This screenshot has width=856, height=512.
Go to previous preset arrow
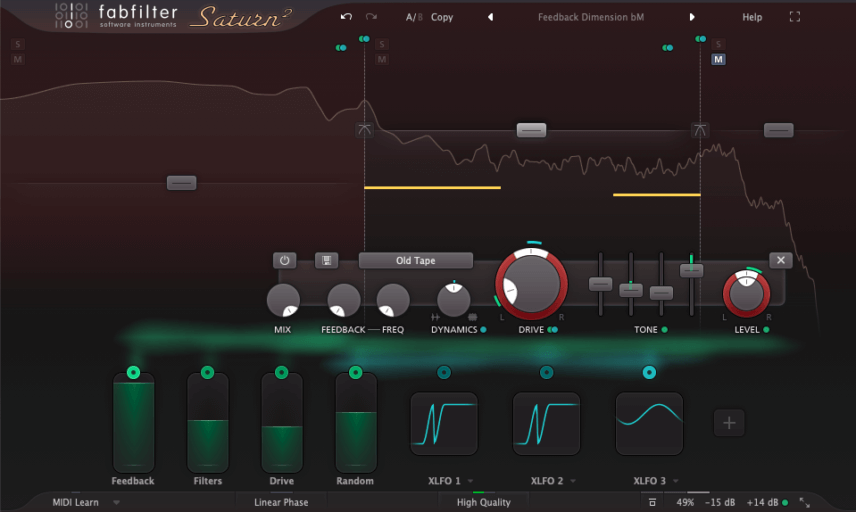coord(490,17)
